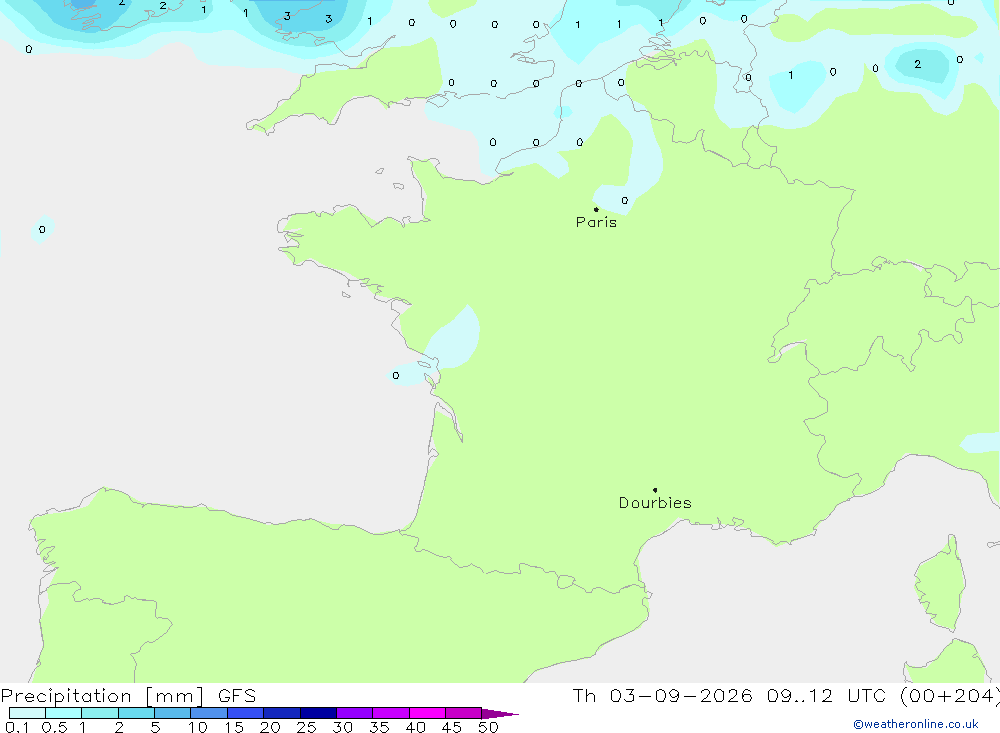Click the 30 legend scale label

(343, 727)
